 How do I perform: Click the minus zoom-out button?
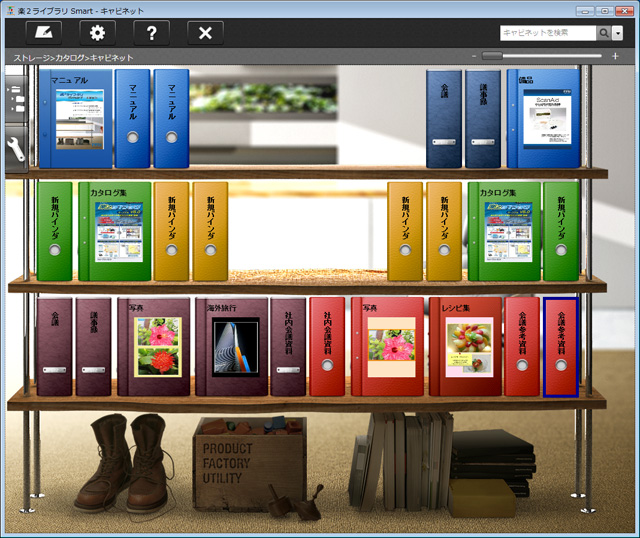coord(474,56)
